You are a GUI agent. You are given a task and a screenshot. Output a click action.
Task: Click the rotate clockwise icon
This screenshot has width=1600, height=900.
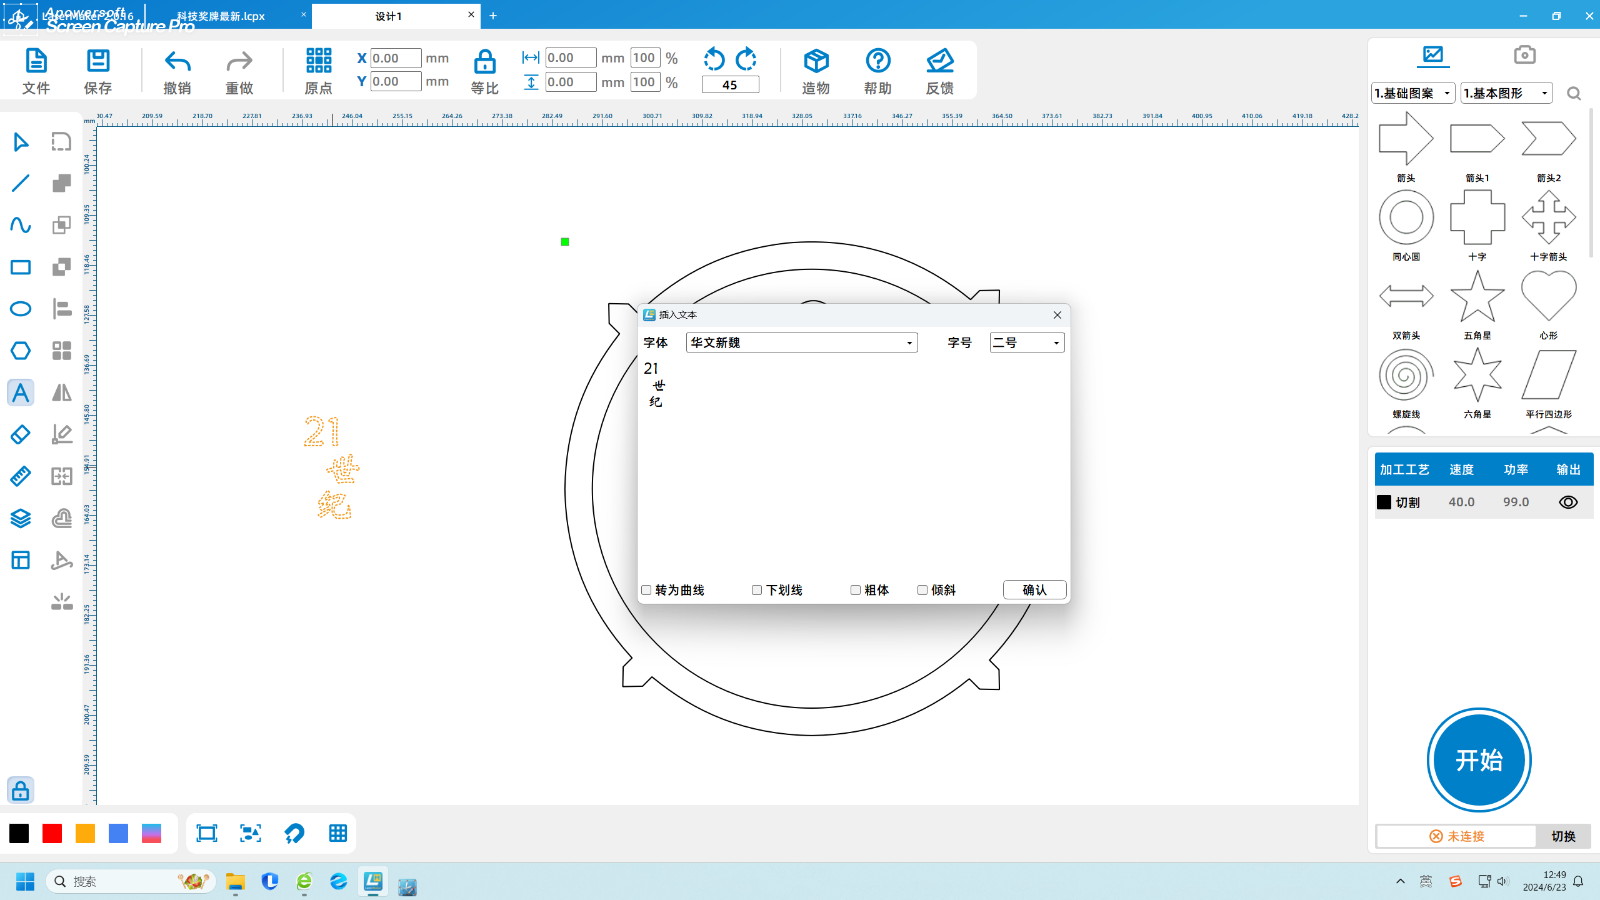click(746, 59)
